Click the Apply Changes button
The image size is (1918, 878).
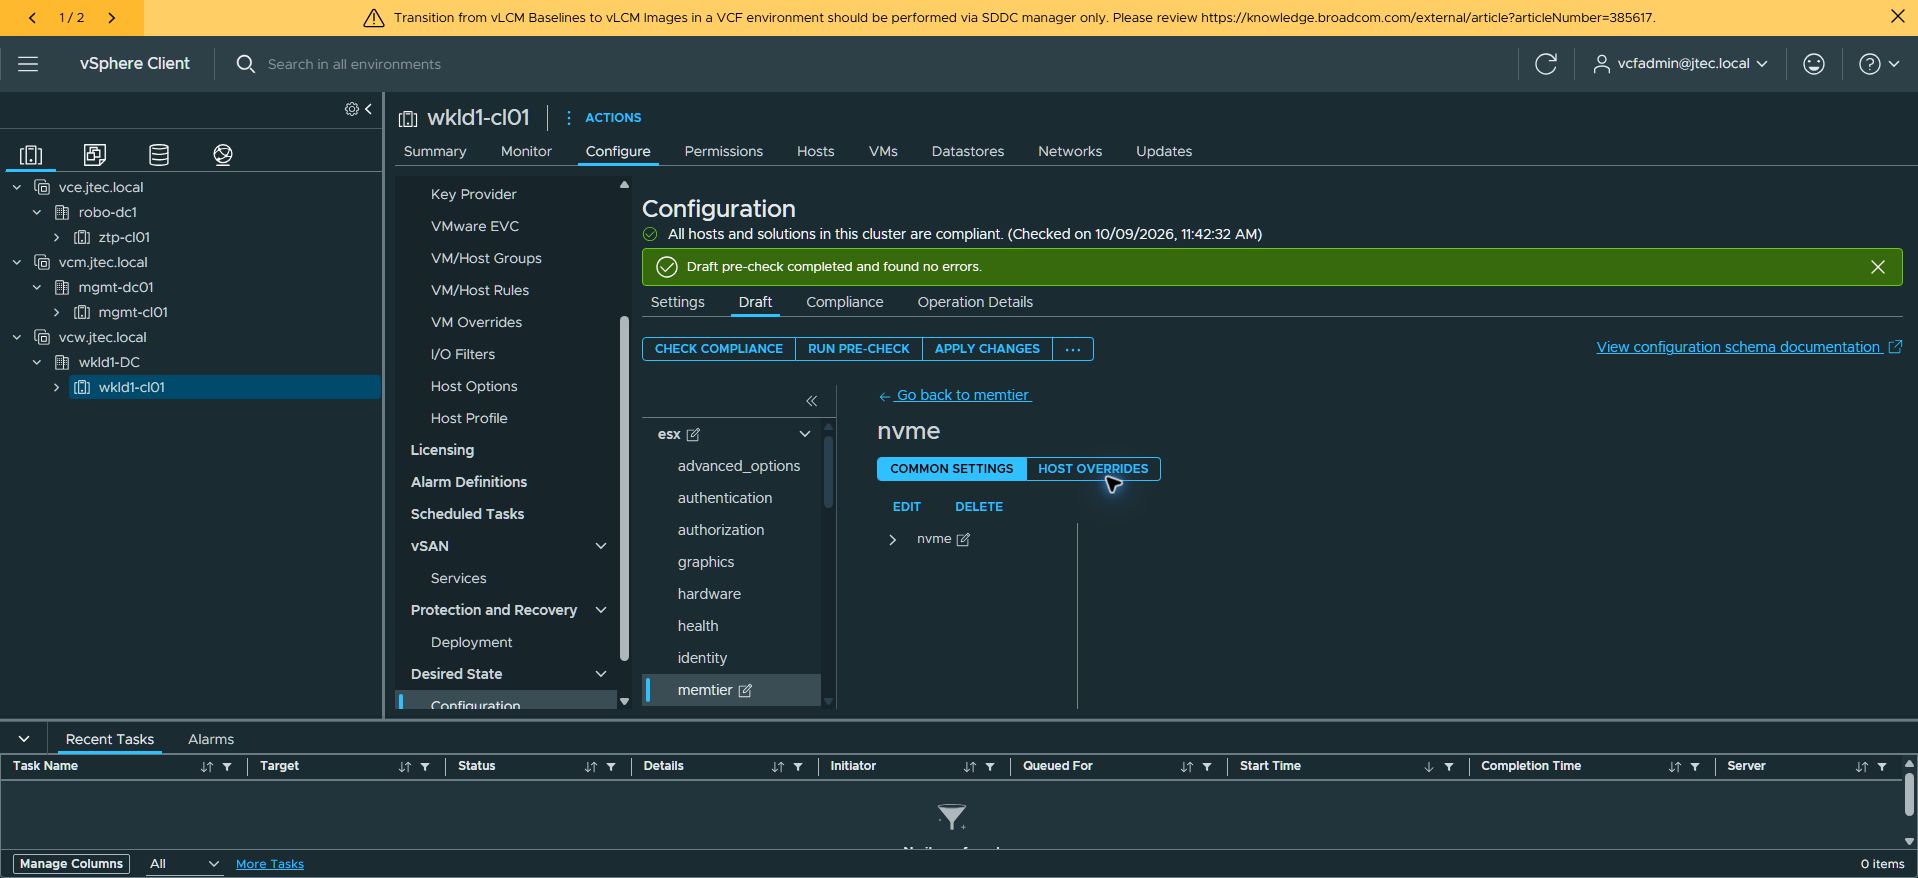point(987,349)
